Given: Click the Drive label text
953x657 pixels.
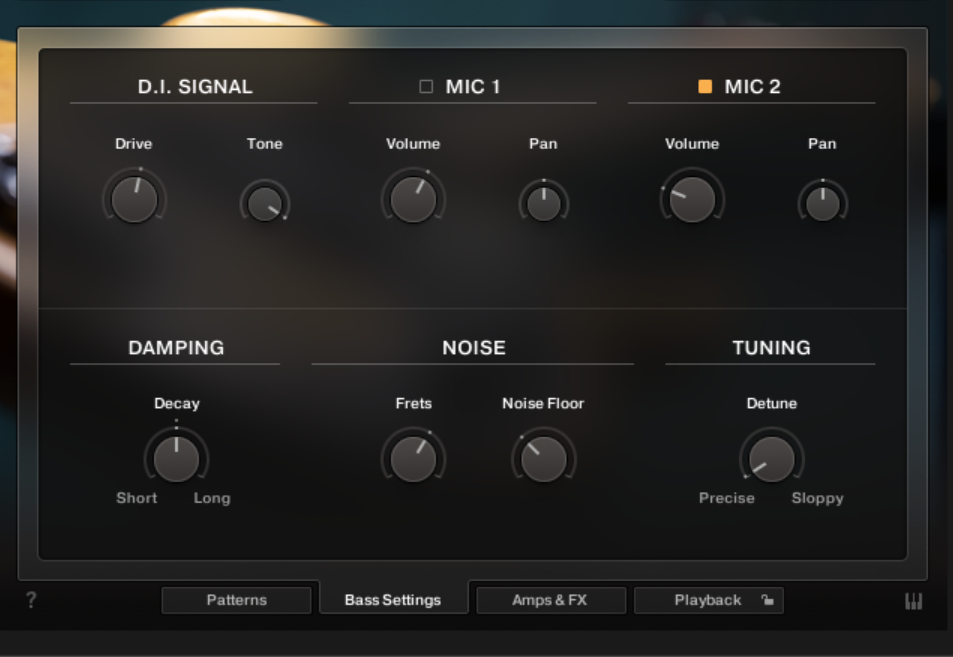Looking at the screenshot, I should (134, 144).
